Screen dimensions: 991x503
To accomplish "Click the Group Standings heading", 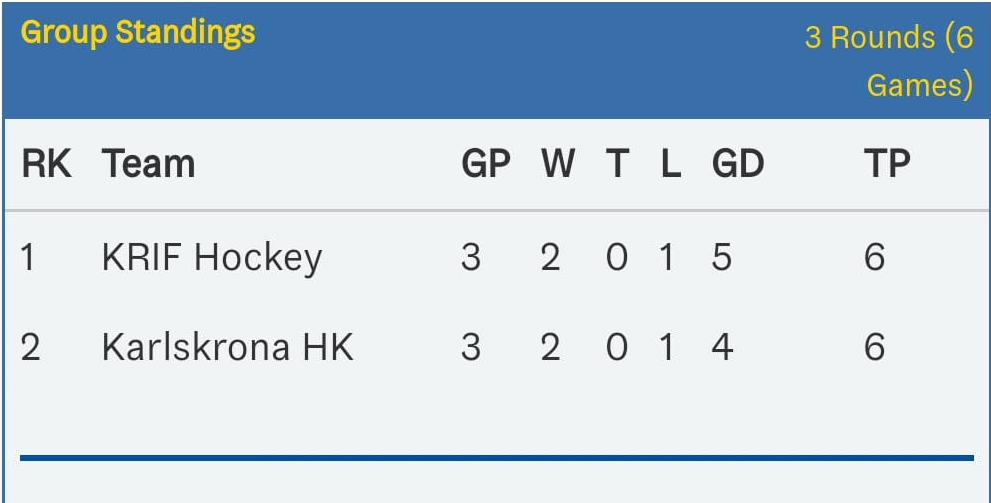I will point(138,33).
